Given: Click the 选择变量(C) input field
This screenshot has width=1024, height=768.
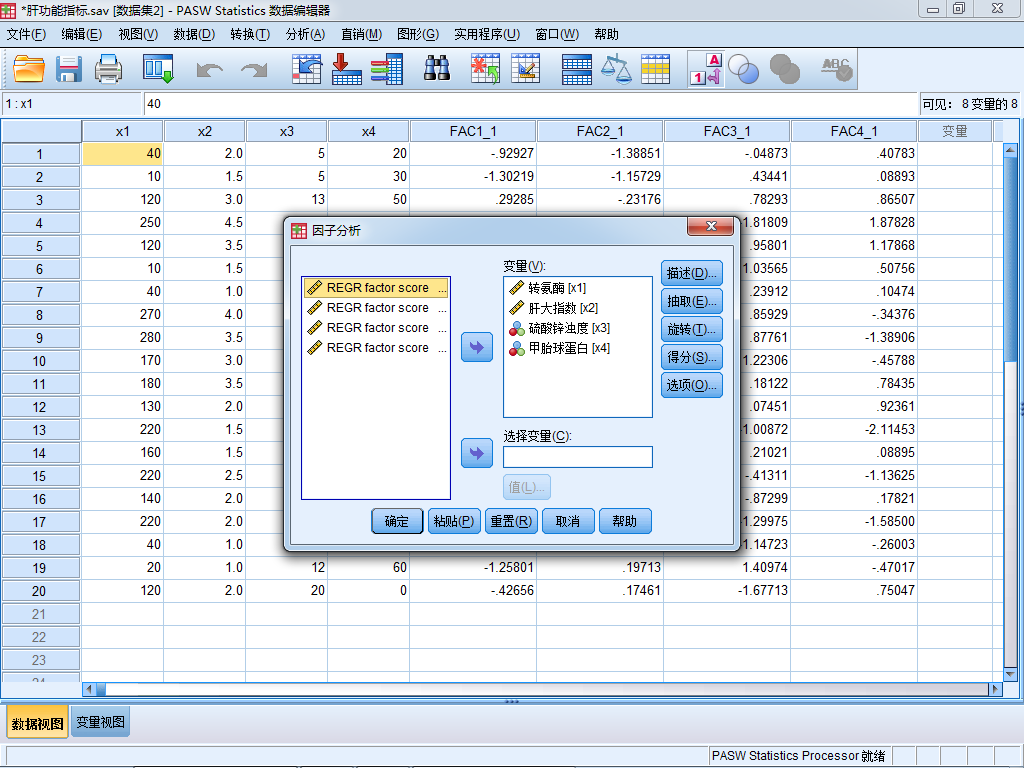Looking at the screenshot, I should (577, 457).
